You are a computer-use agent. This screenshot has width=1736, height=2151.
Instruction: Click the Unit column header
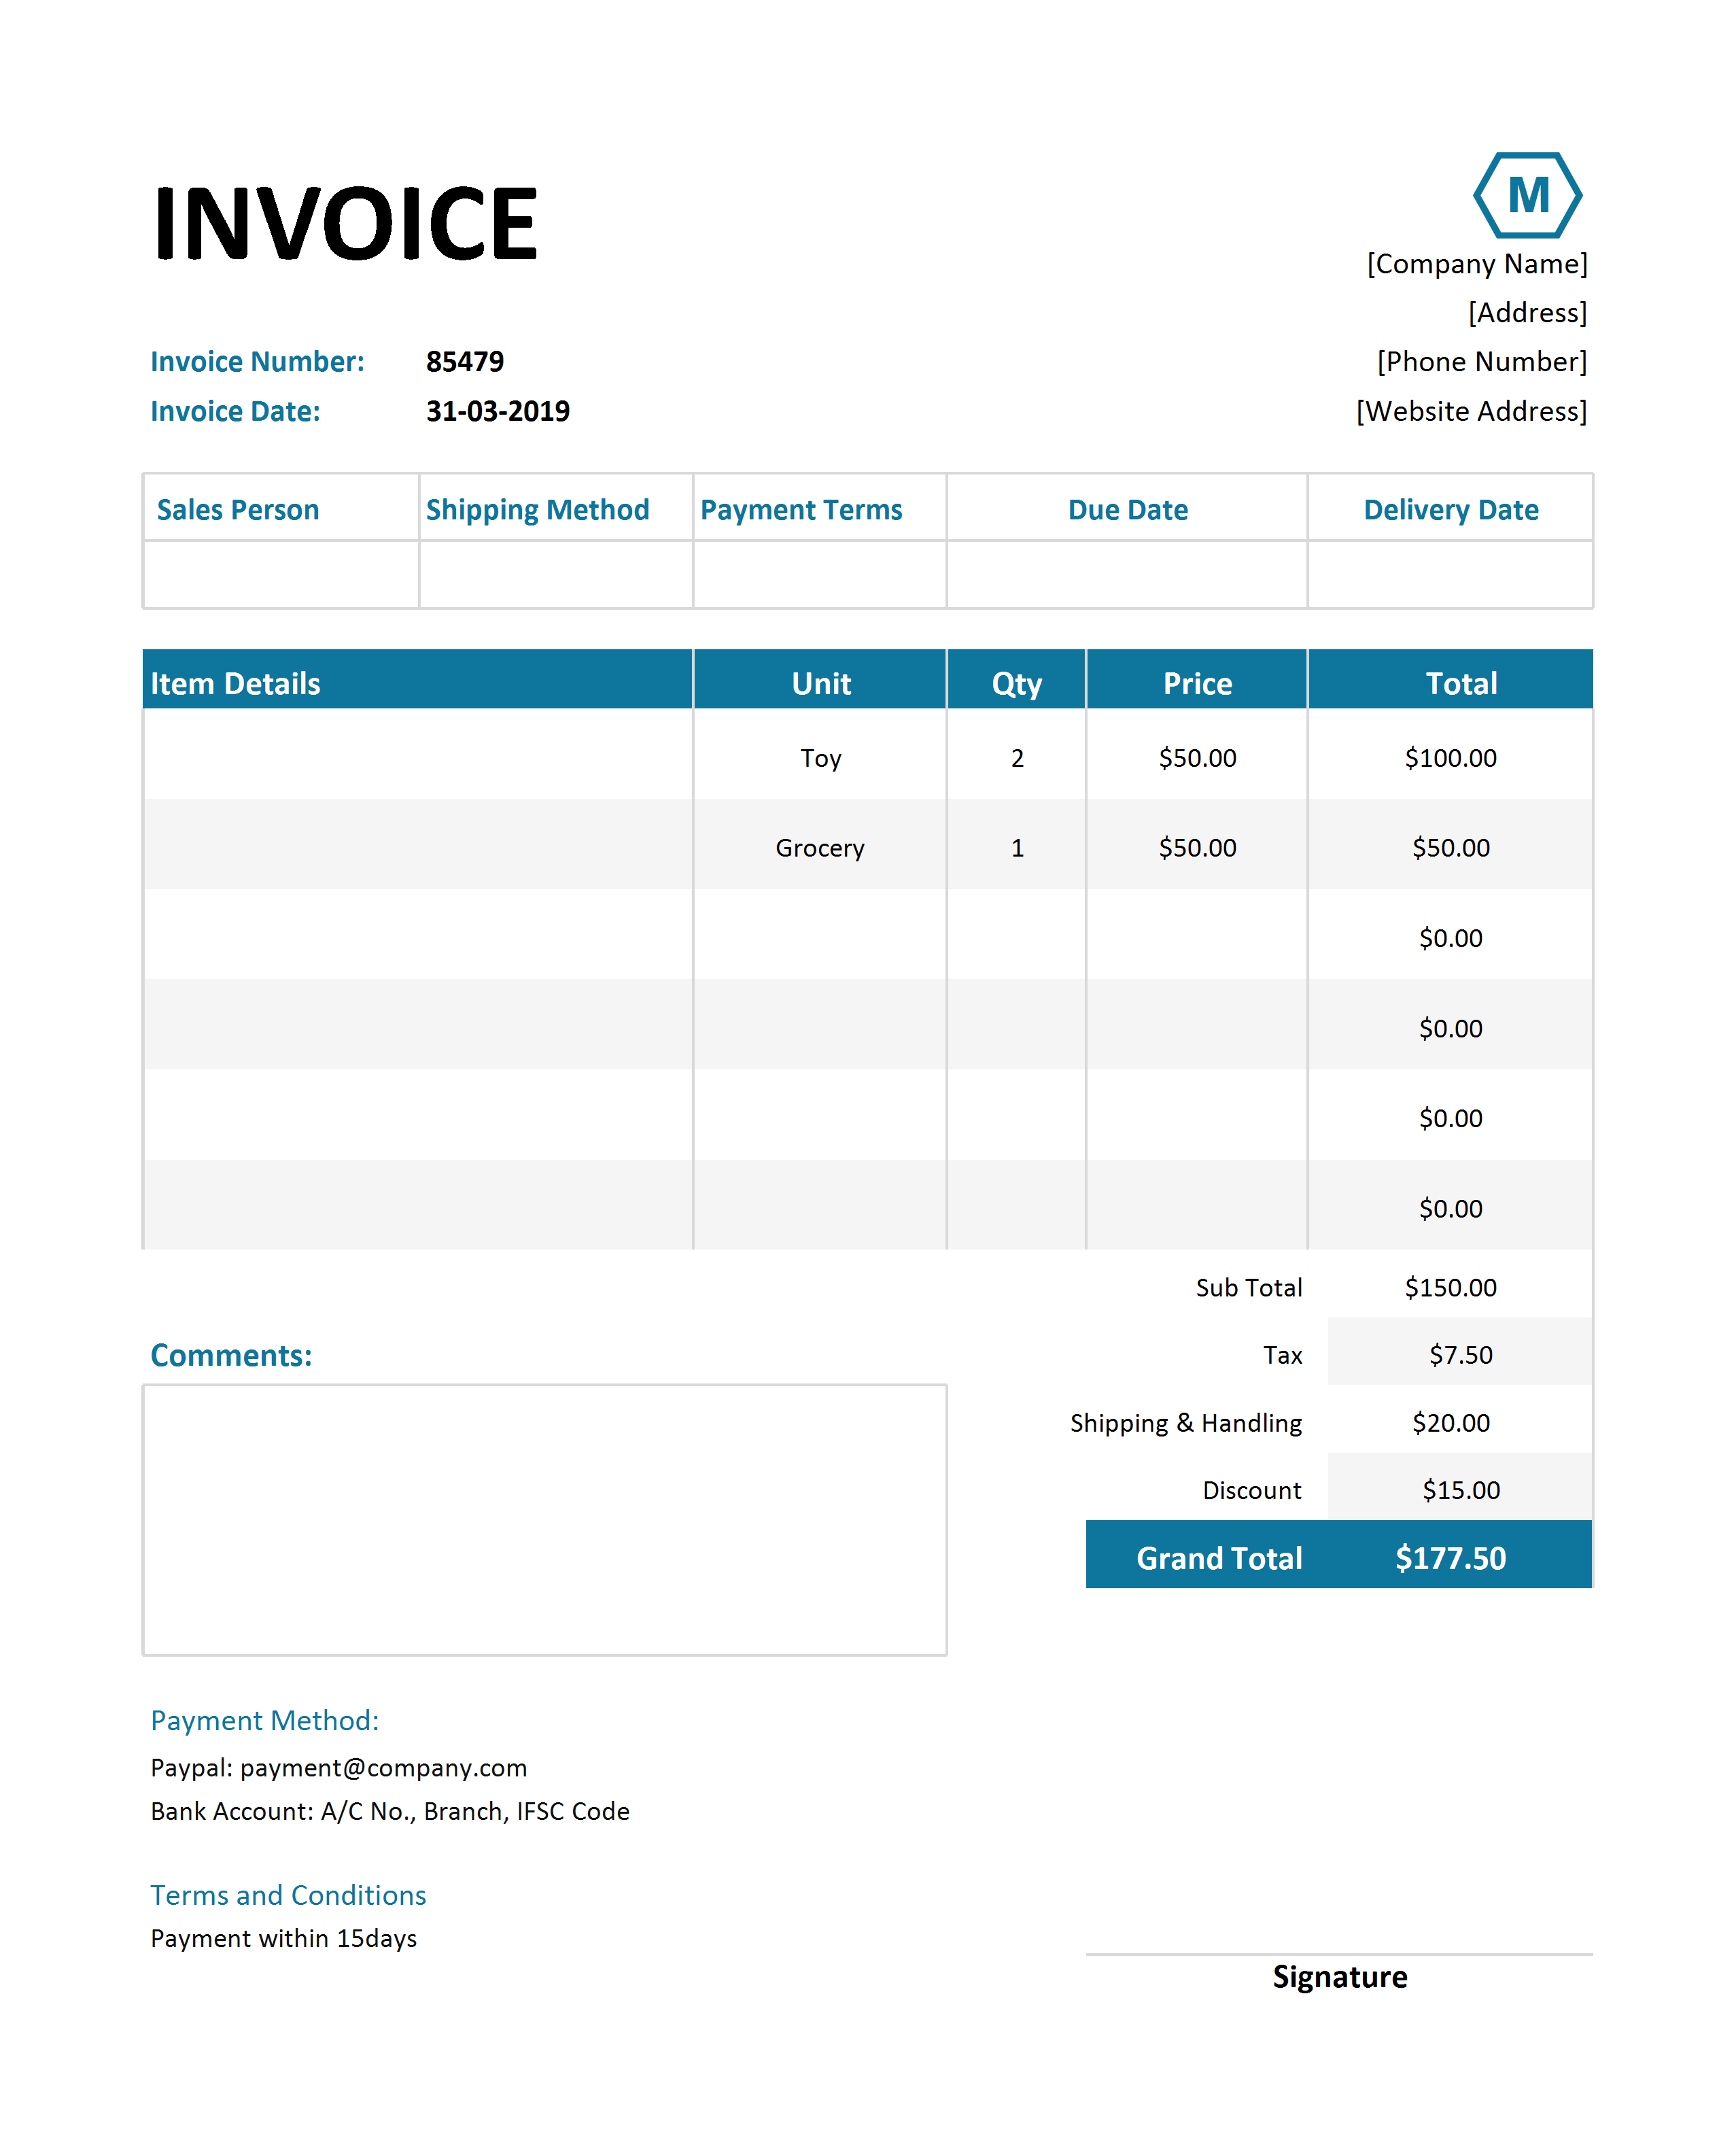820,680
